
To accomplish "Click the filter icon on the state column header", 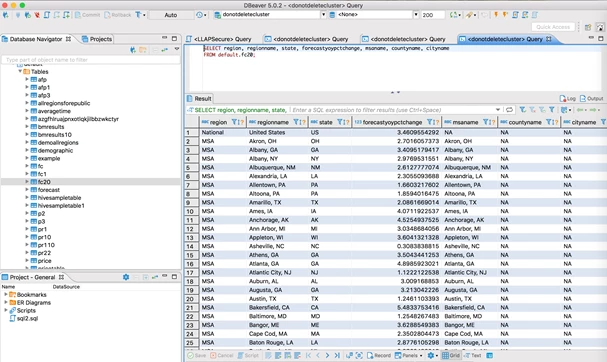I will click(x=340, y=122).
